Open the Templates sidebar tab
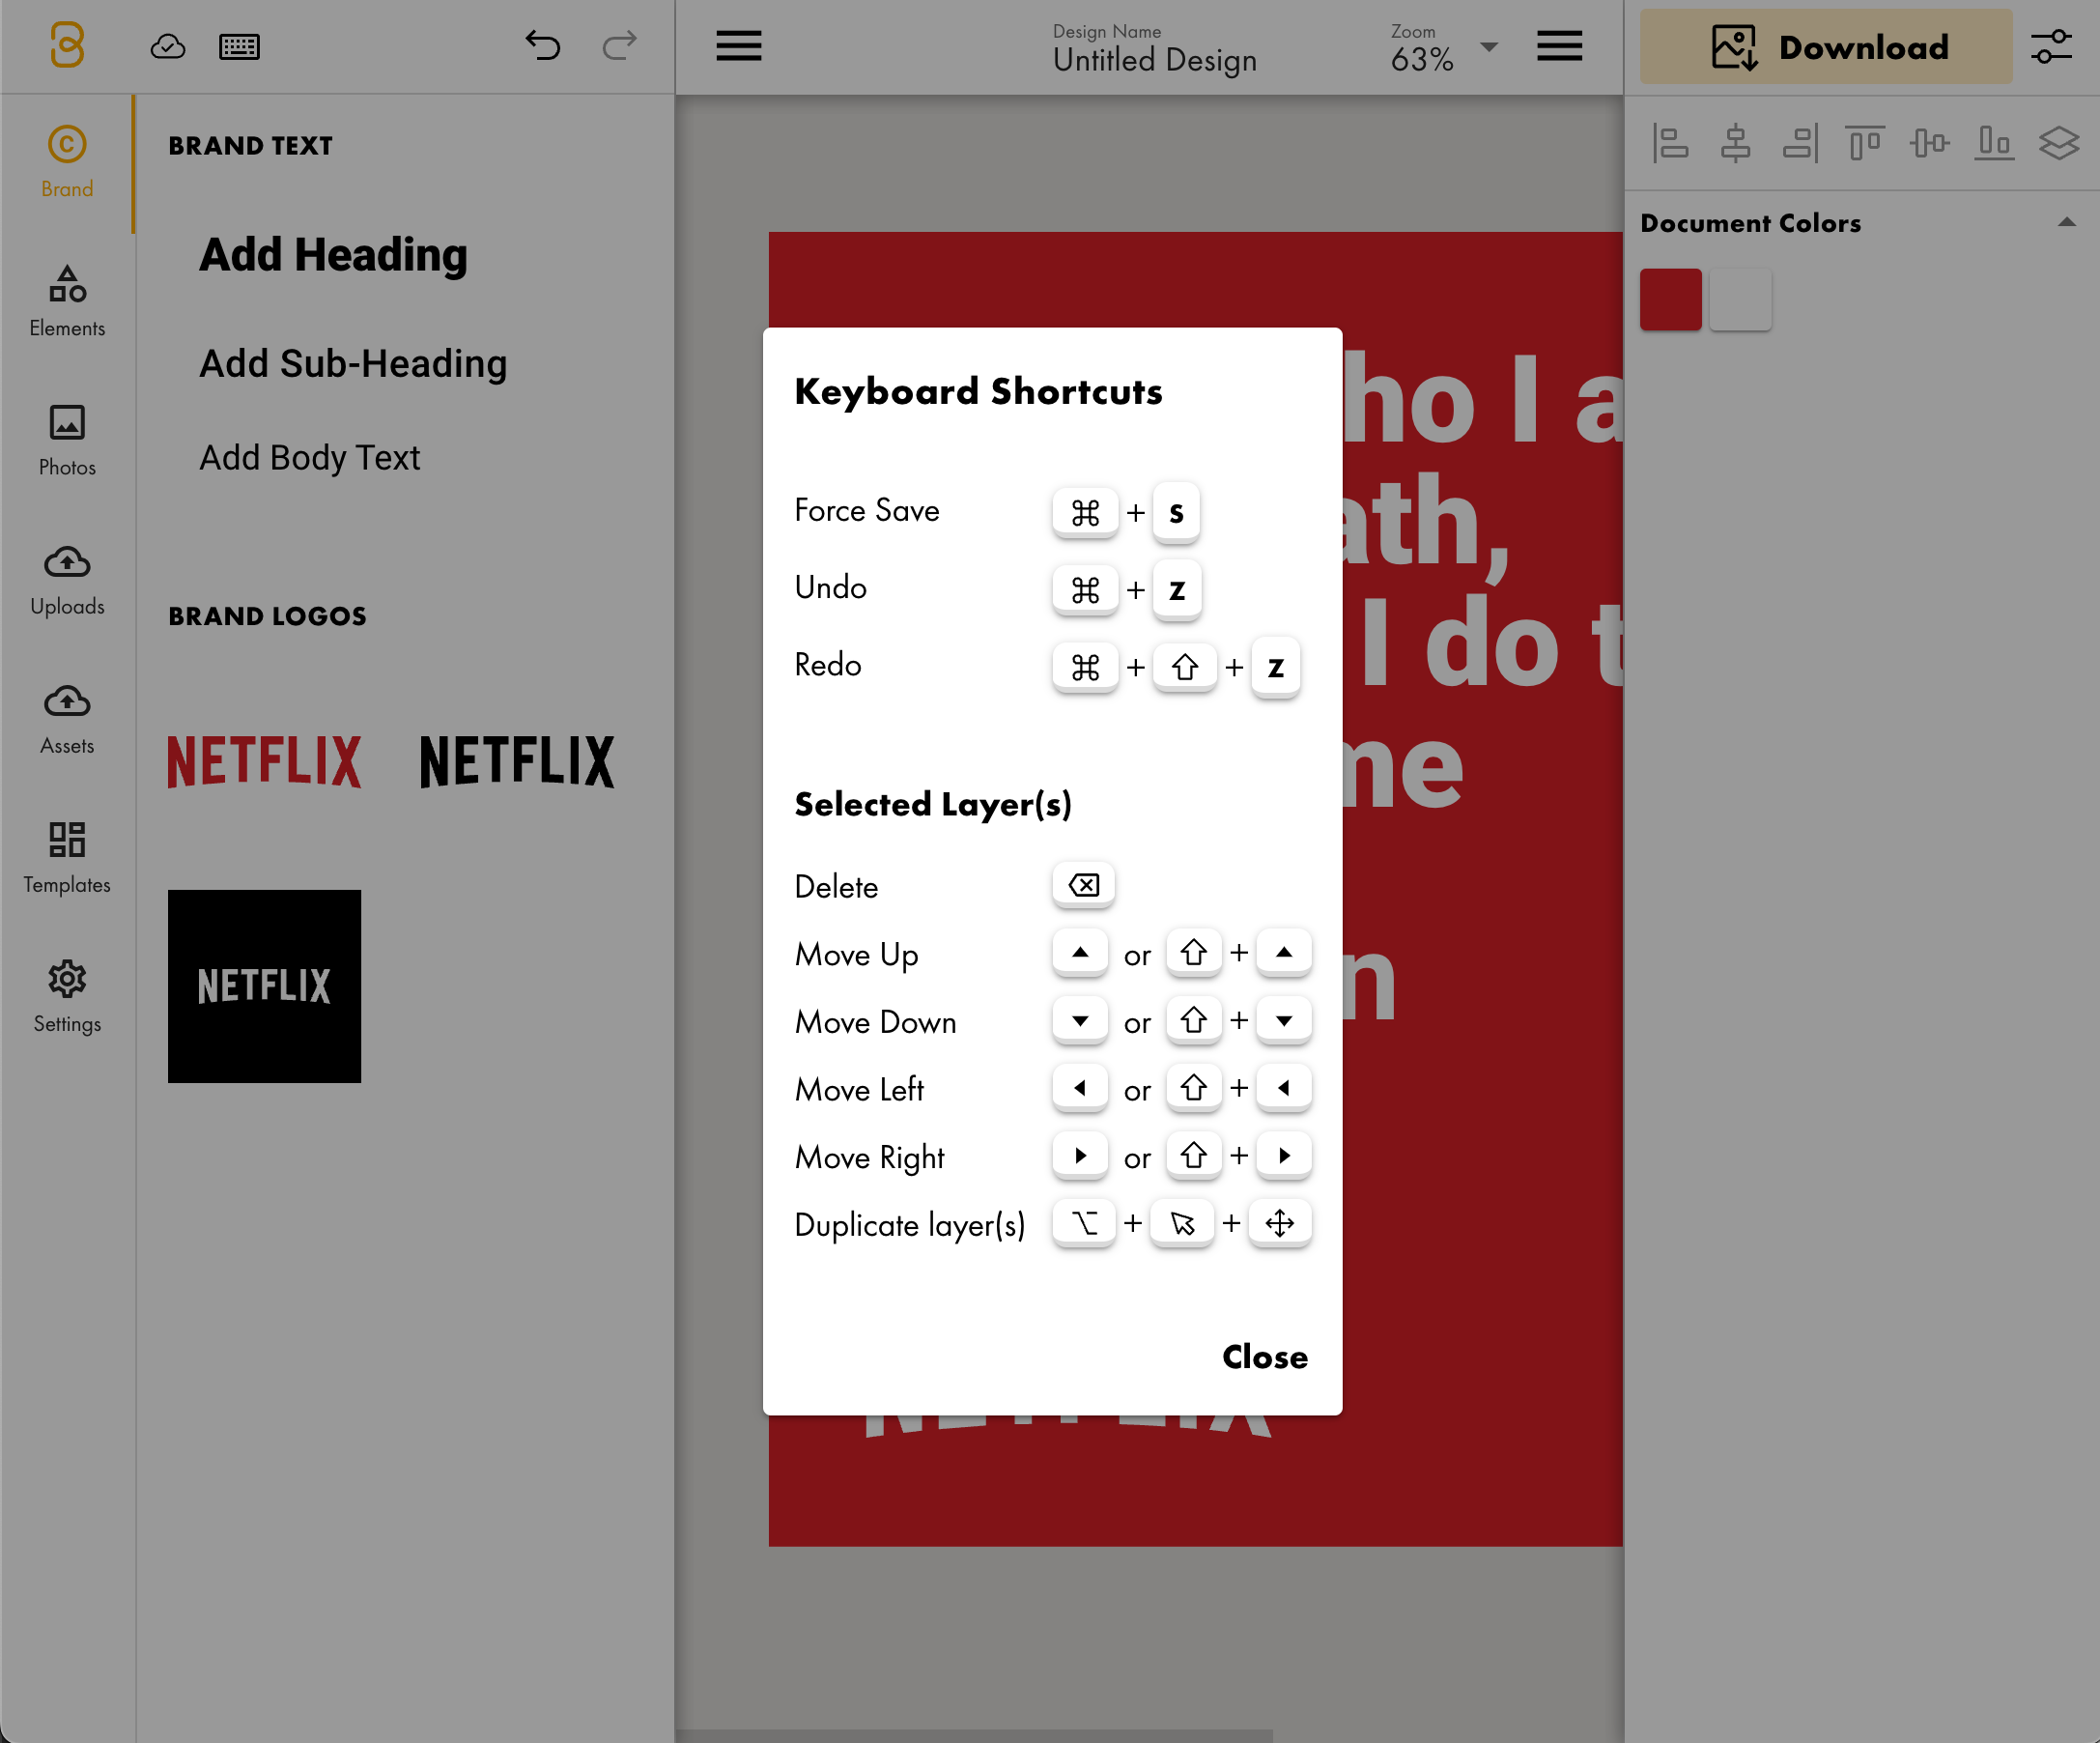Viewport: 2100px width, 1743px height. (x=67, y=858)
